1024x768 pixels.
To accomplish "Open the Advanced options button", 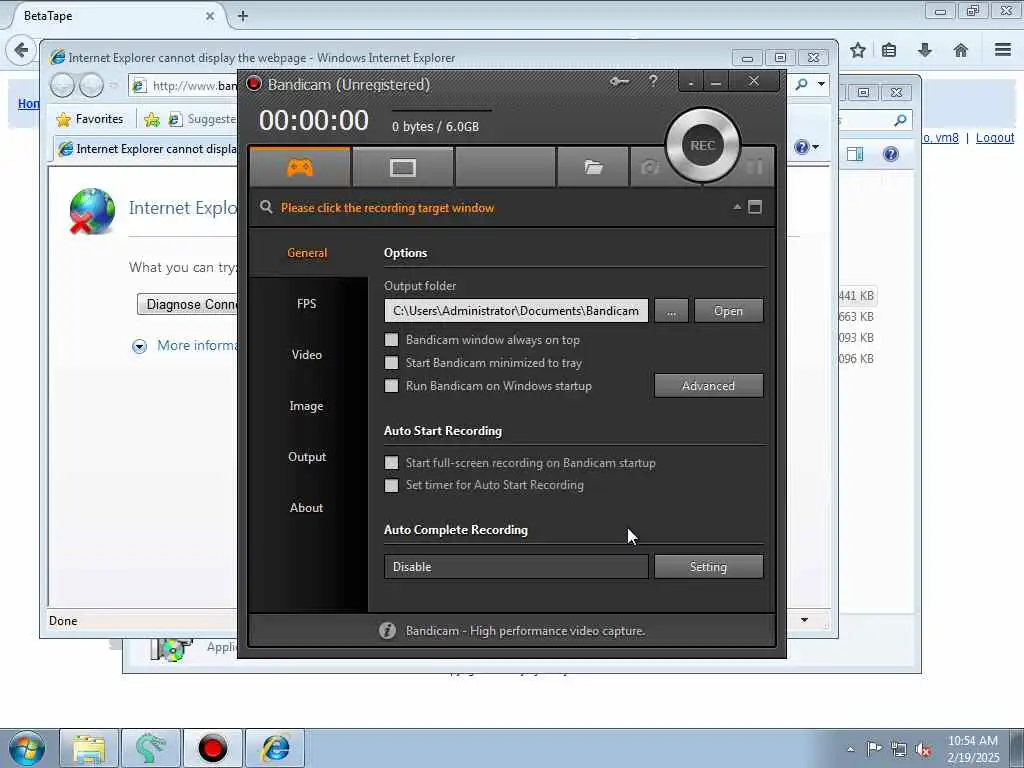I will pyautogui.click(x=709, y=385).
